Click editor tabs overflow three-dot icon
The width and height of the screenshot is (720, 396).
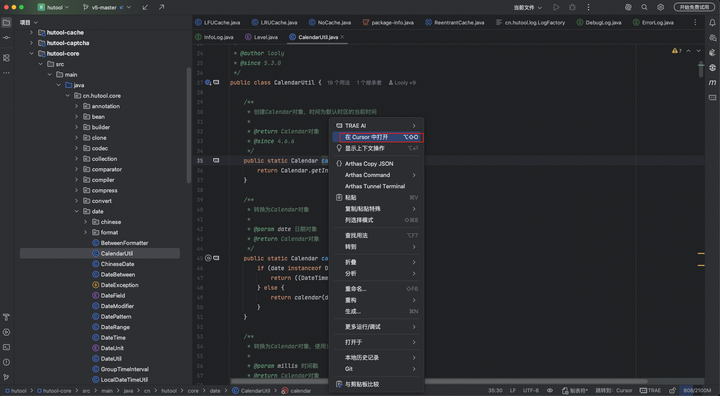tap(695, 23)
